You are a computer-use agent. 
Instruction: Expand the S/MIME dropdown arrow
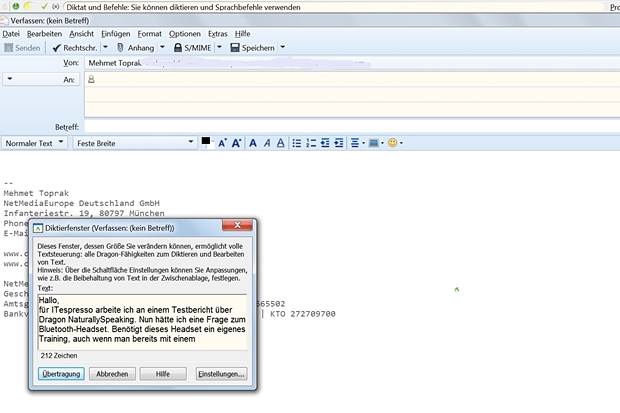point(219,47)
